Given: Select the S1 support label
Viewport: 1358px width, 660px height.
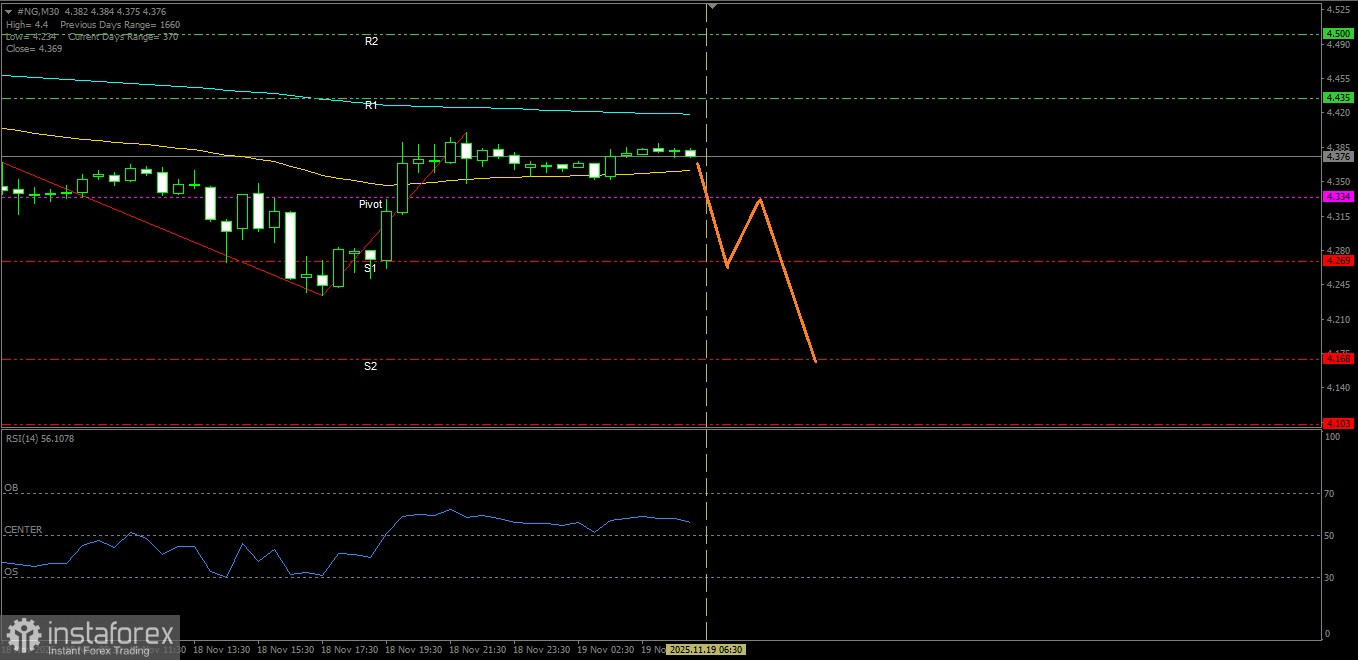Looking at the screenshot, I should (x=371, y=268).
